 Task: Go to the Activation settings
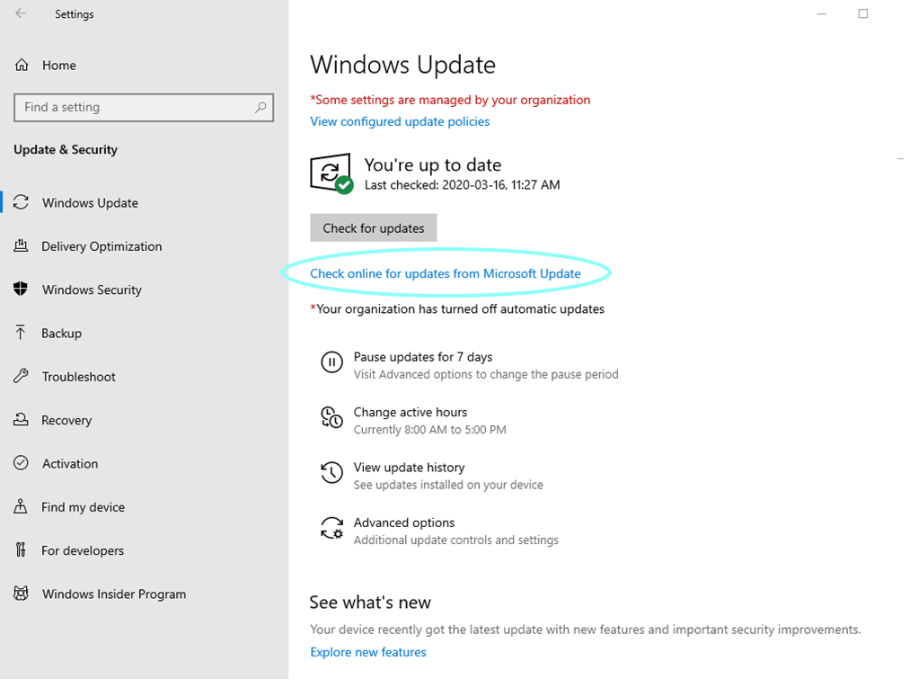tap(70, 464)
